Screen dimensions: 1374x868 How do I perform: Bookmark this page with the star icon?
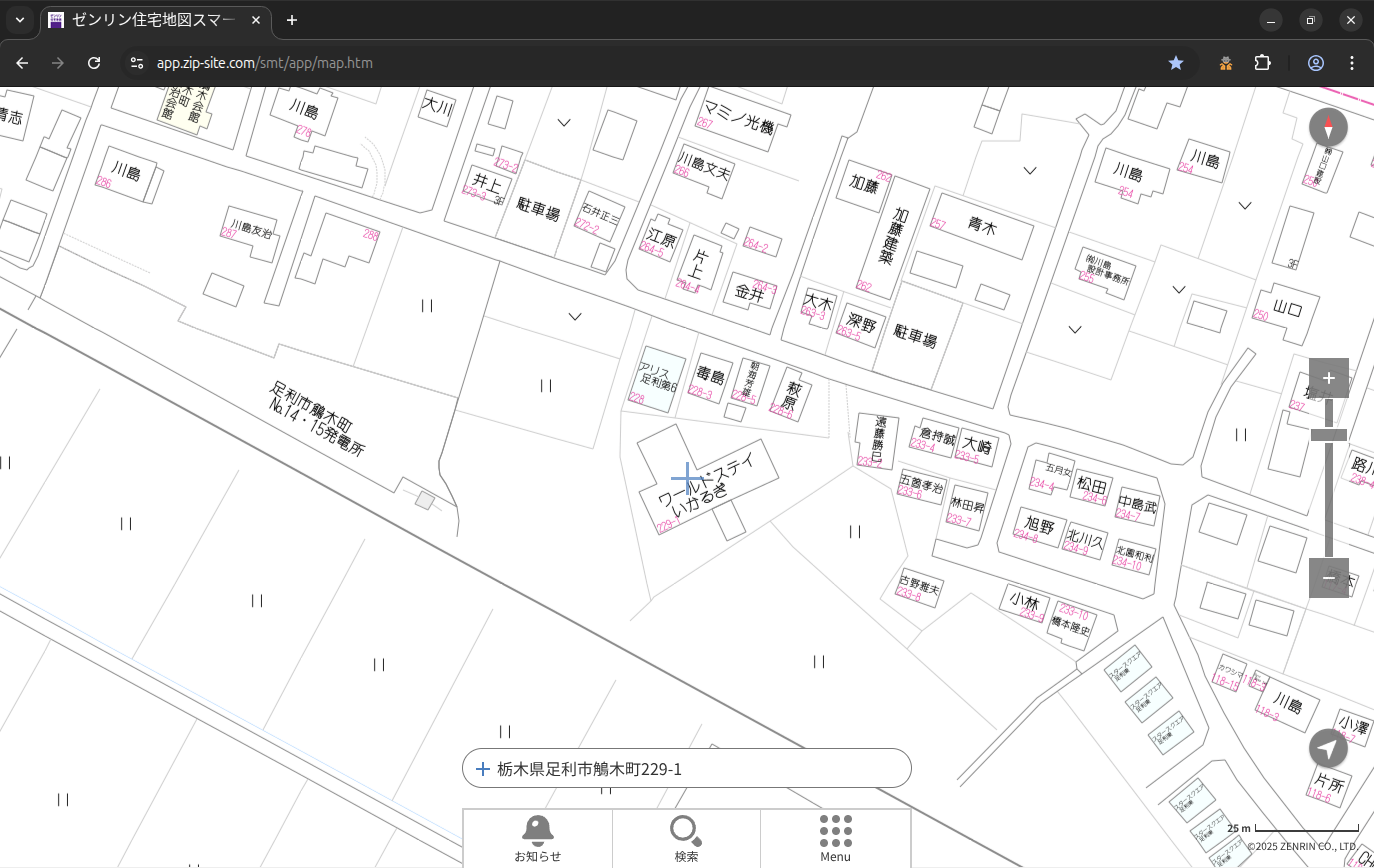click(x=1176, y=63)
